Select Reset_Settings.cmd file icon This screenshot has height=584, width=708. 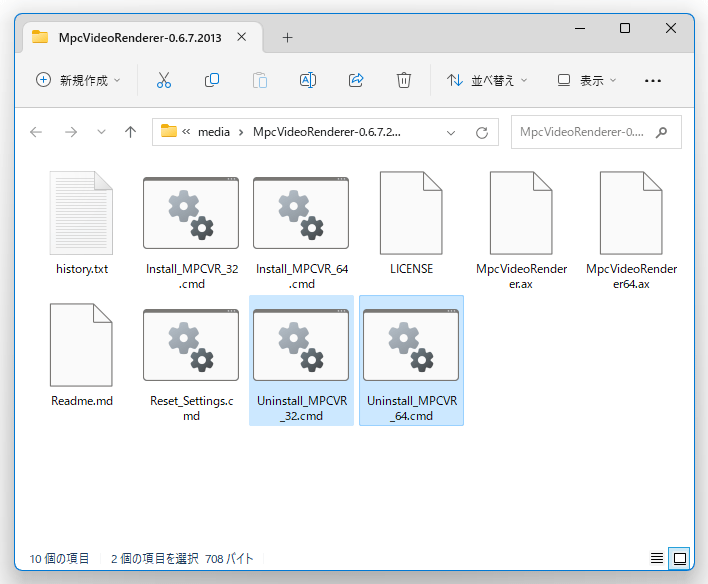pyautogui.click(x=191, y=345)
